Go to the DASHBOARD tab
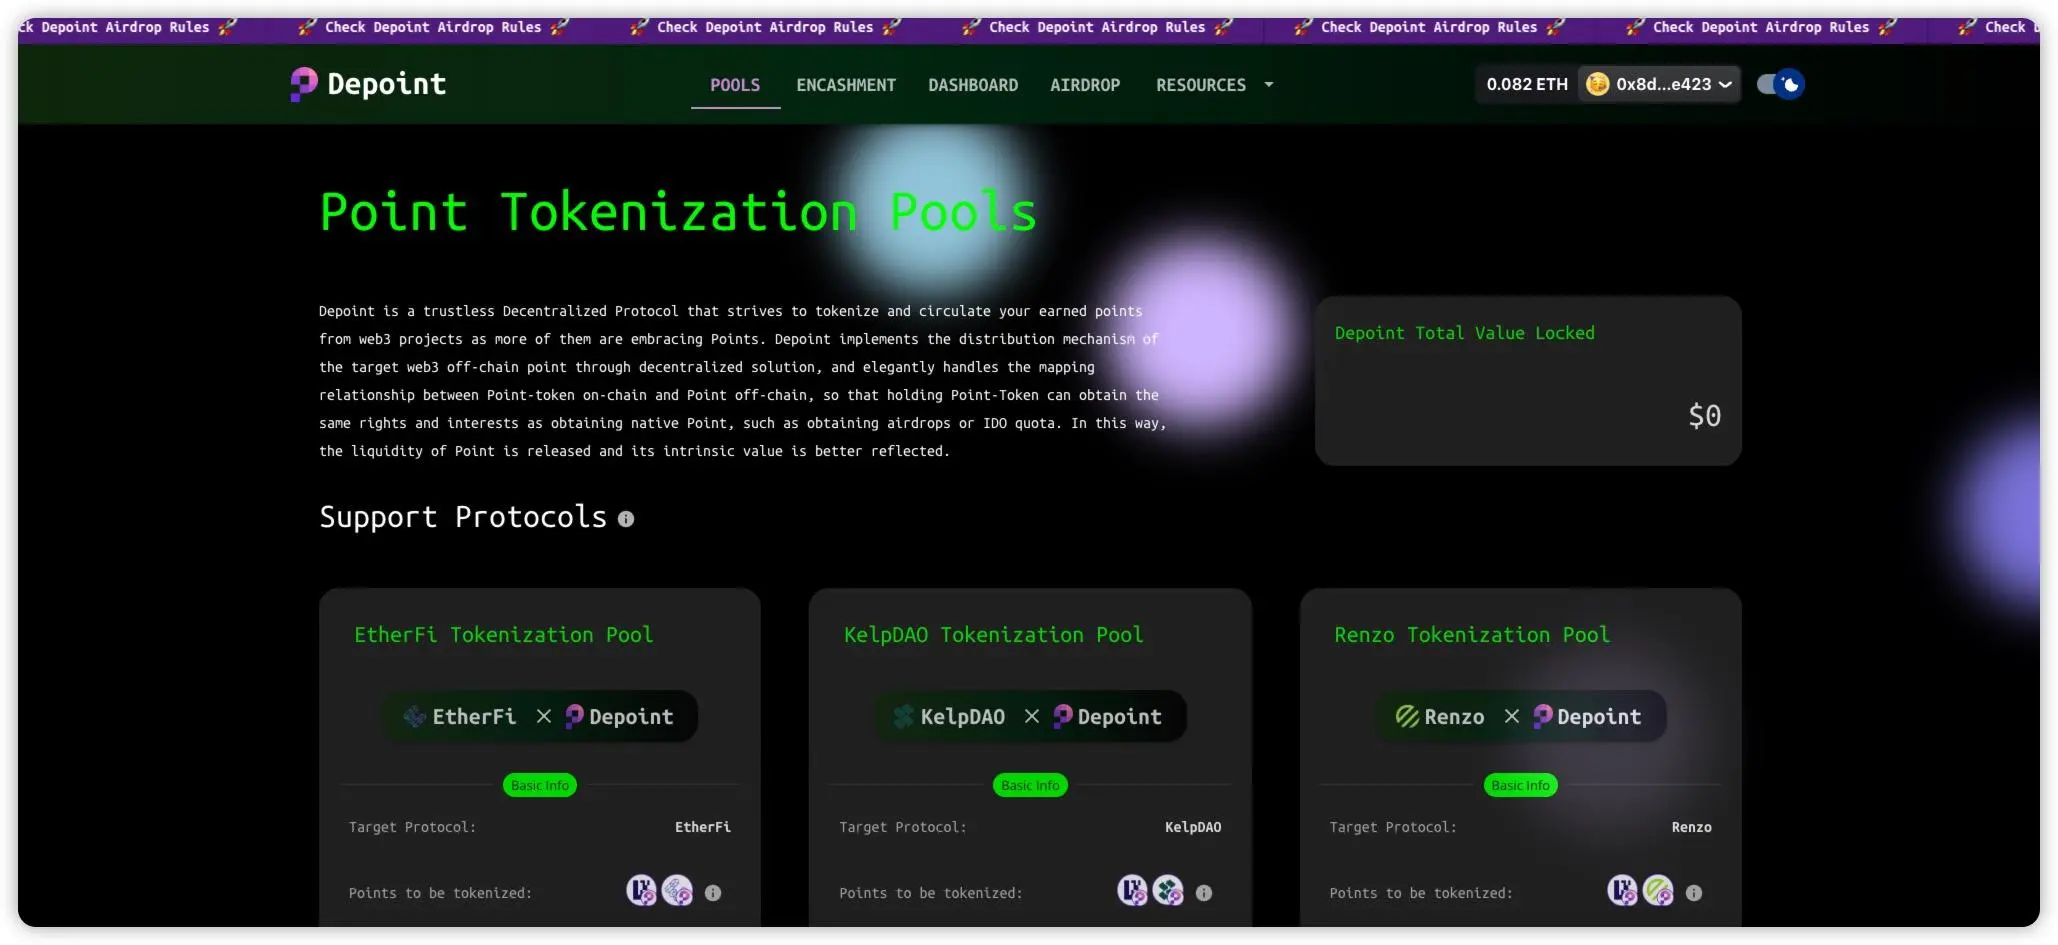The height and width of the screenshot is (945, 2058). tap(973, 85)
